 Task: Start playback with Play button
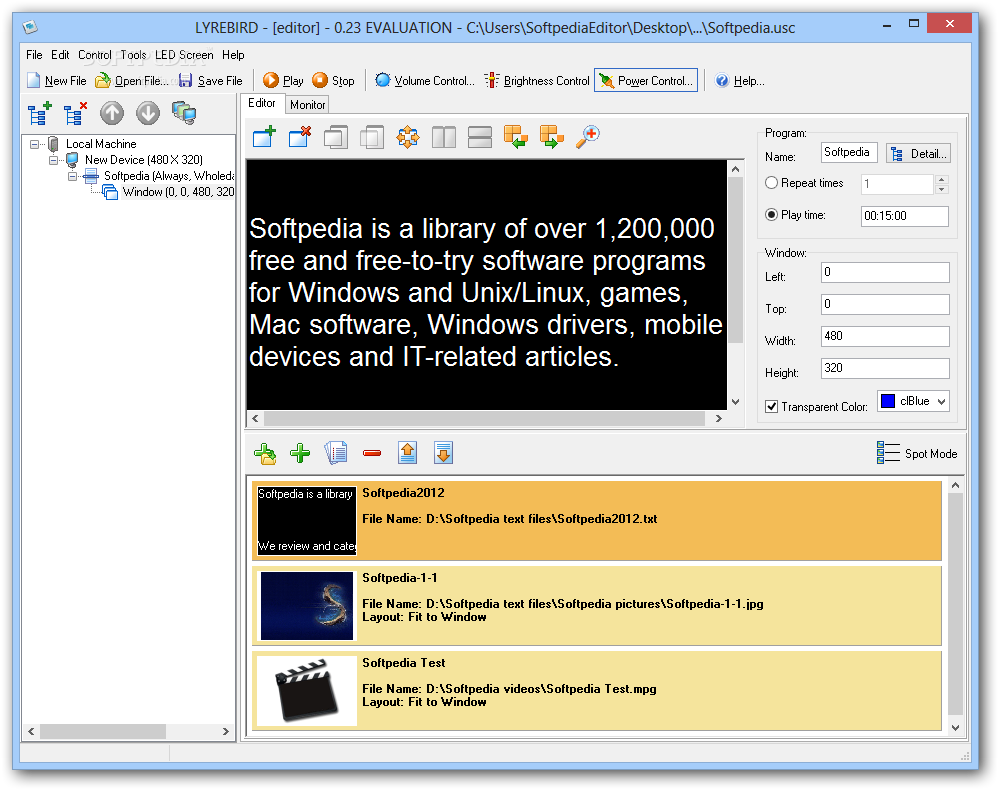(x=283, y=80)
